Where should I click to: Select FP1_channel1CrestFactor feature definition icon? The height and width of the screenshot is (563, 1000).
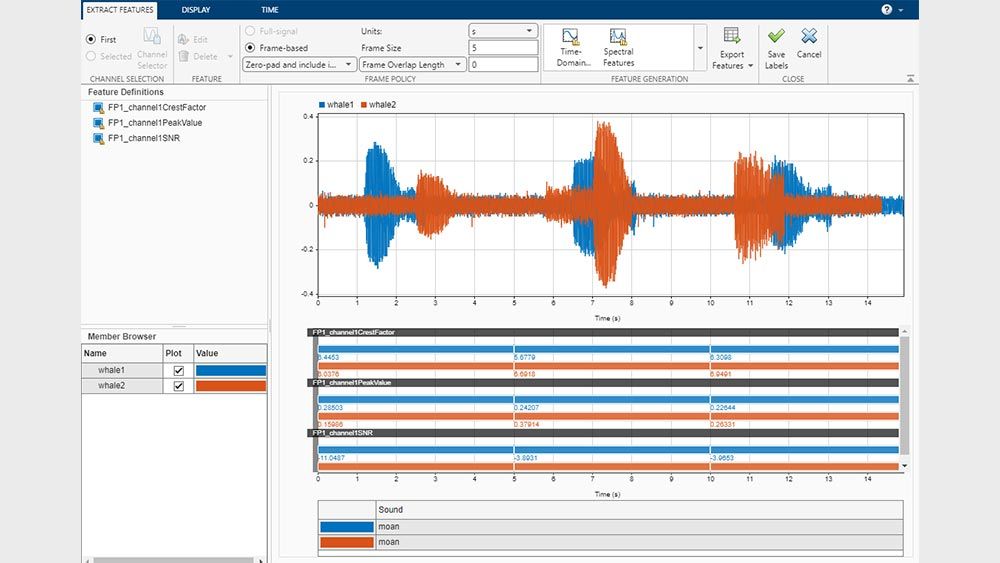pos(98,107)
